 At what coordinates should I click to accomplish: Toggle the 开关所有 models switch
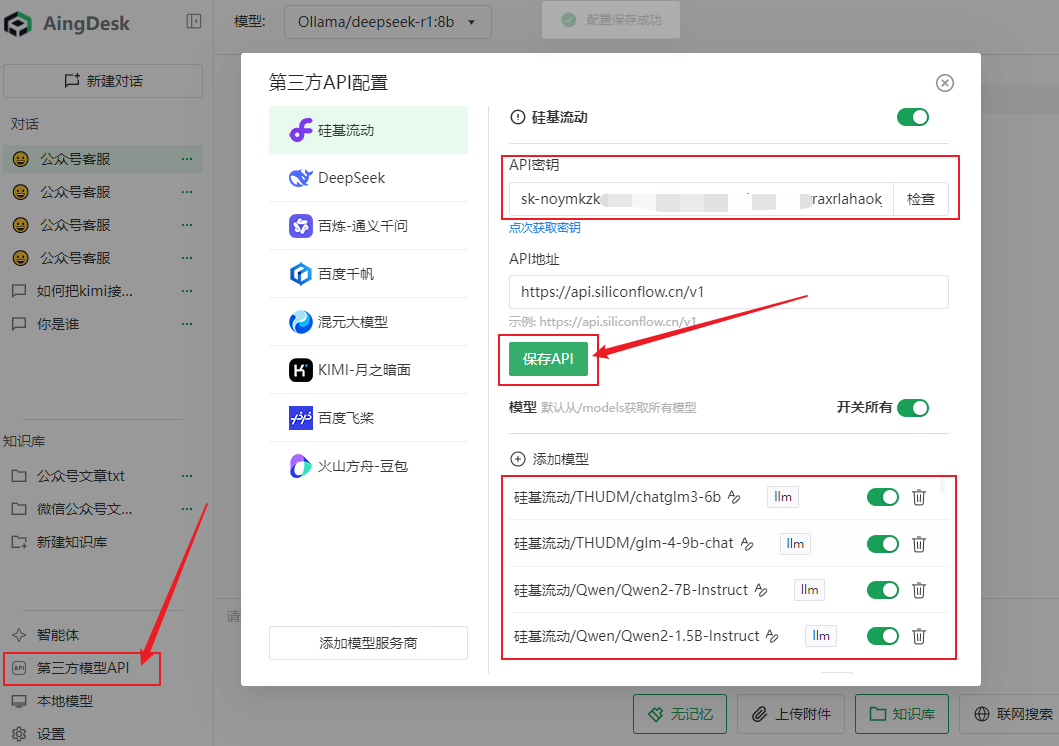[912, 408]
